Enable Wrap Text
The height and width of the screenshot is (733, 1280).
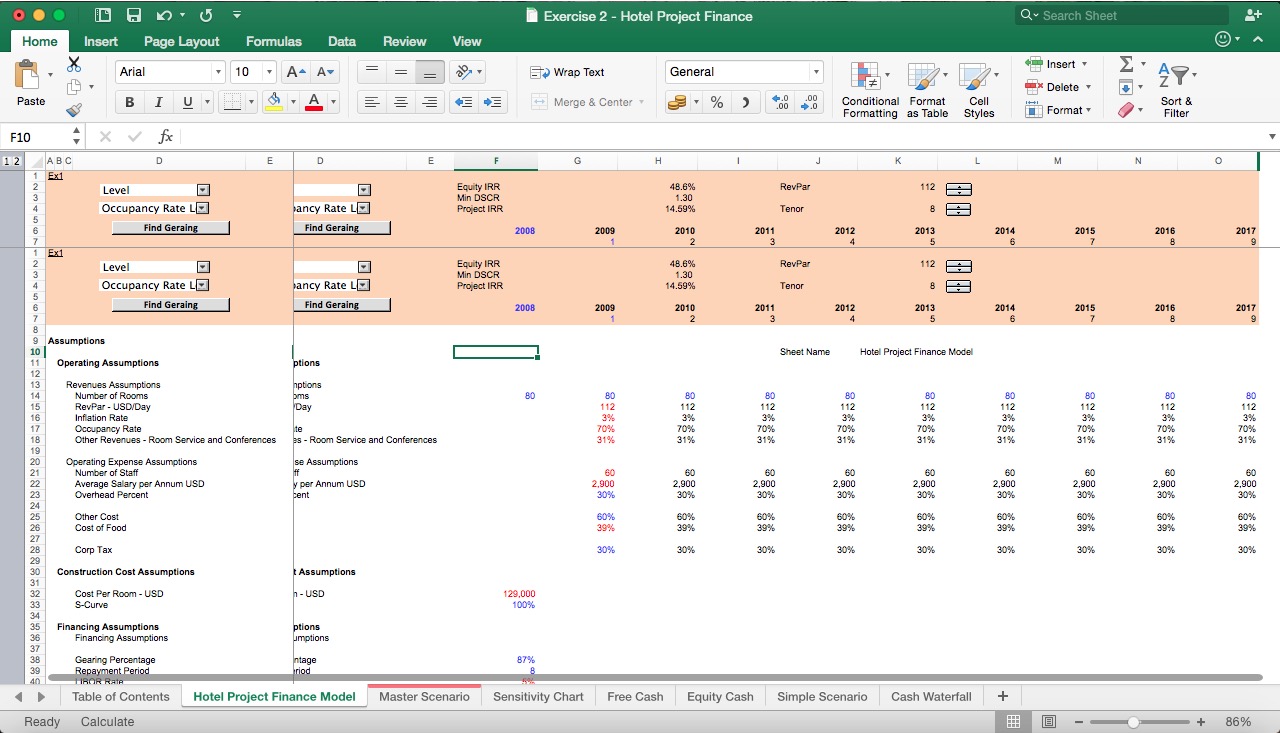coord(571,72)
